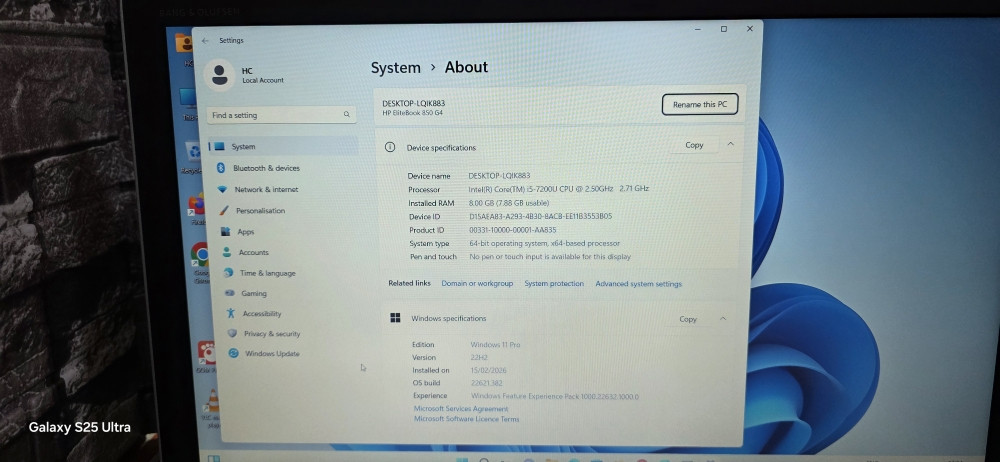Click the Accounts person icon
This screenshot has width=1000, height=462.
coord(226,252)
